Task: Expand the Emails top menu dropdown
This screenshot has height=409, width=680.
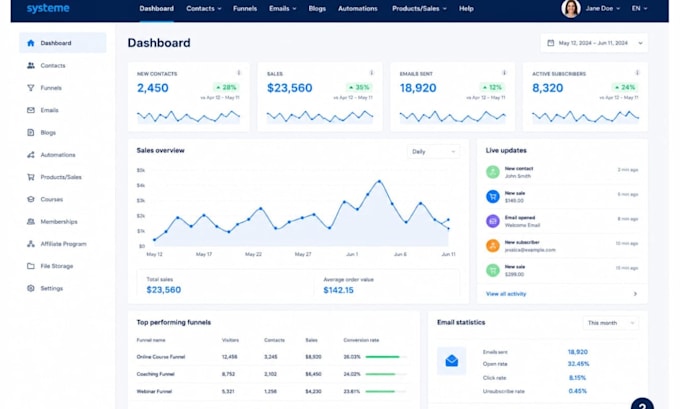Action: tap(294, 9)
